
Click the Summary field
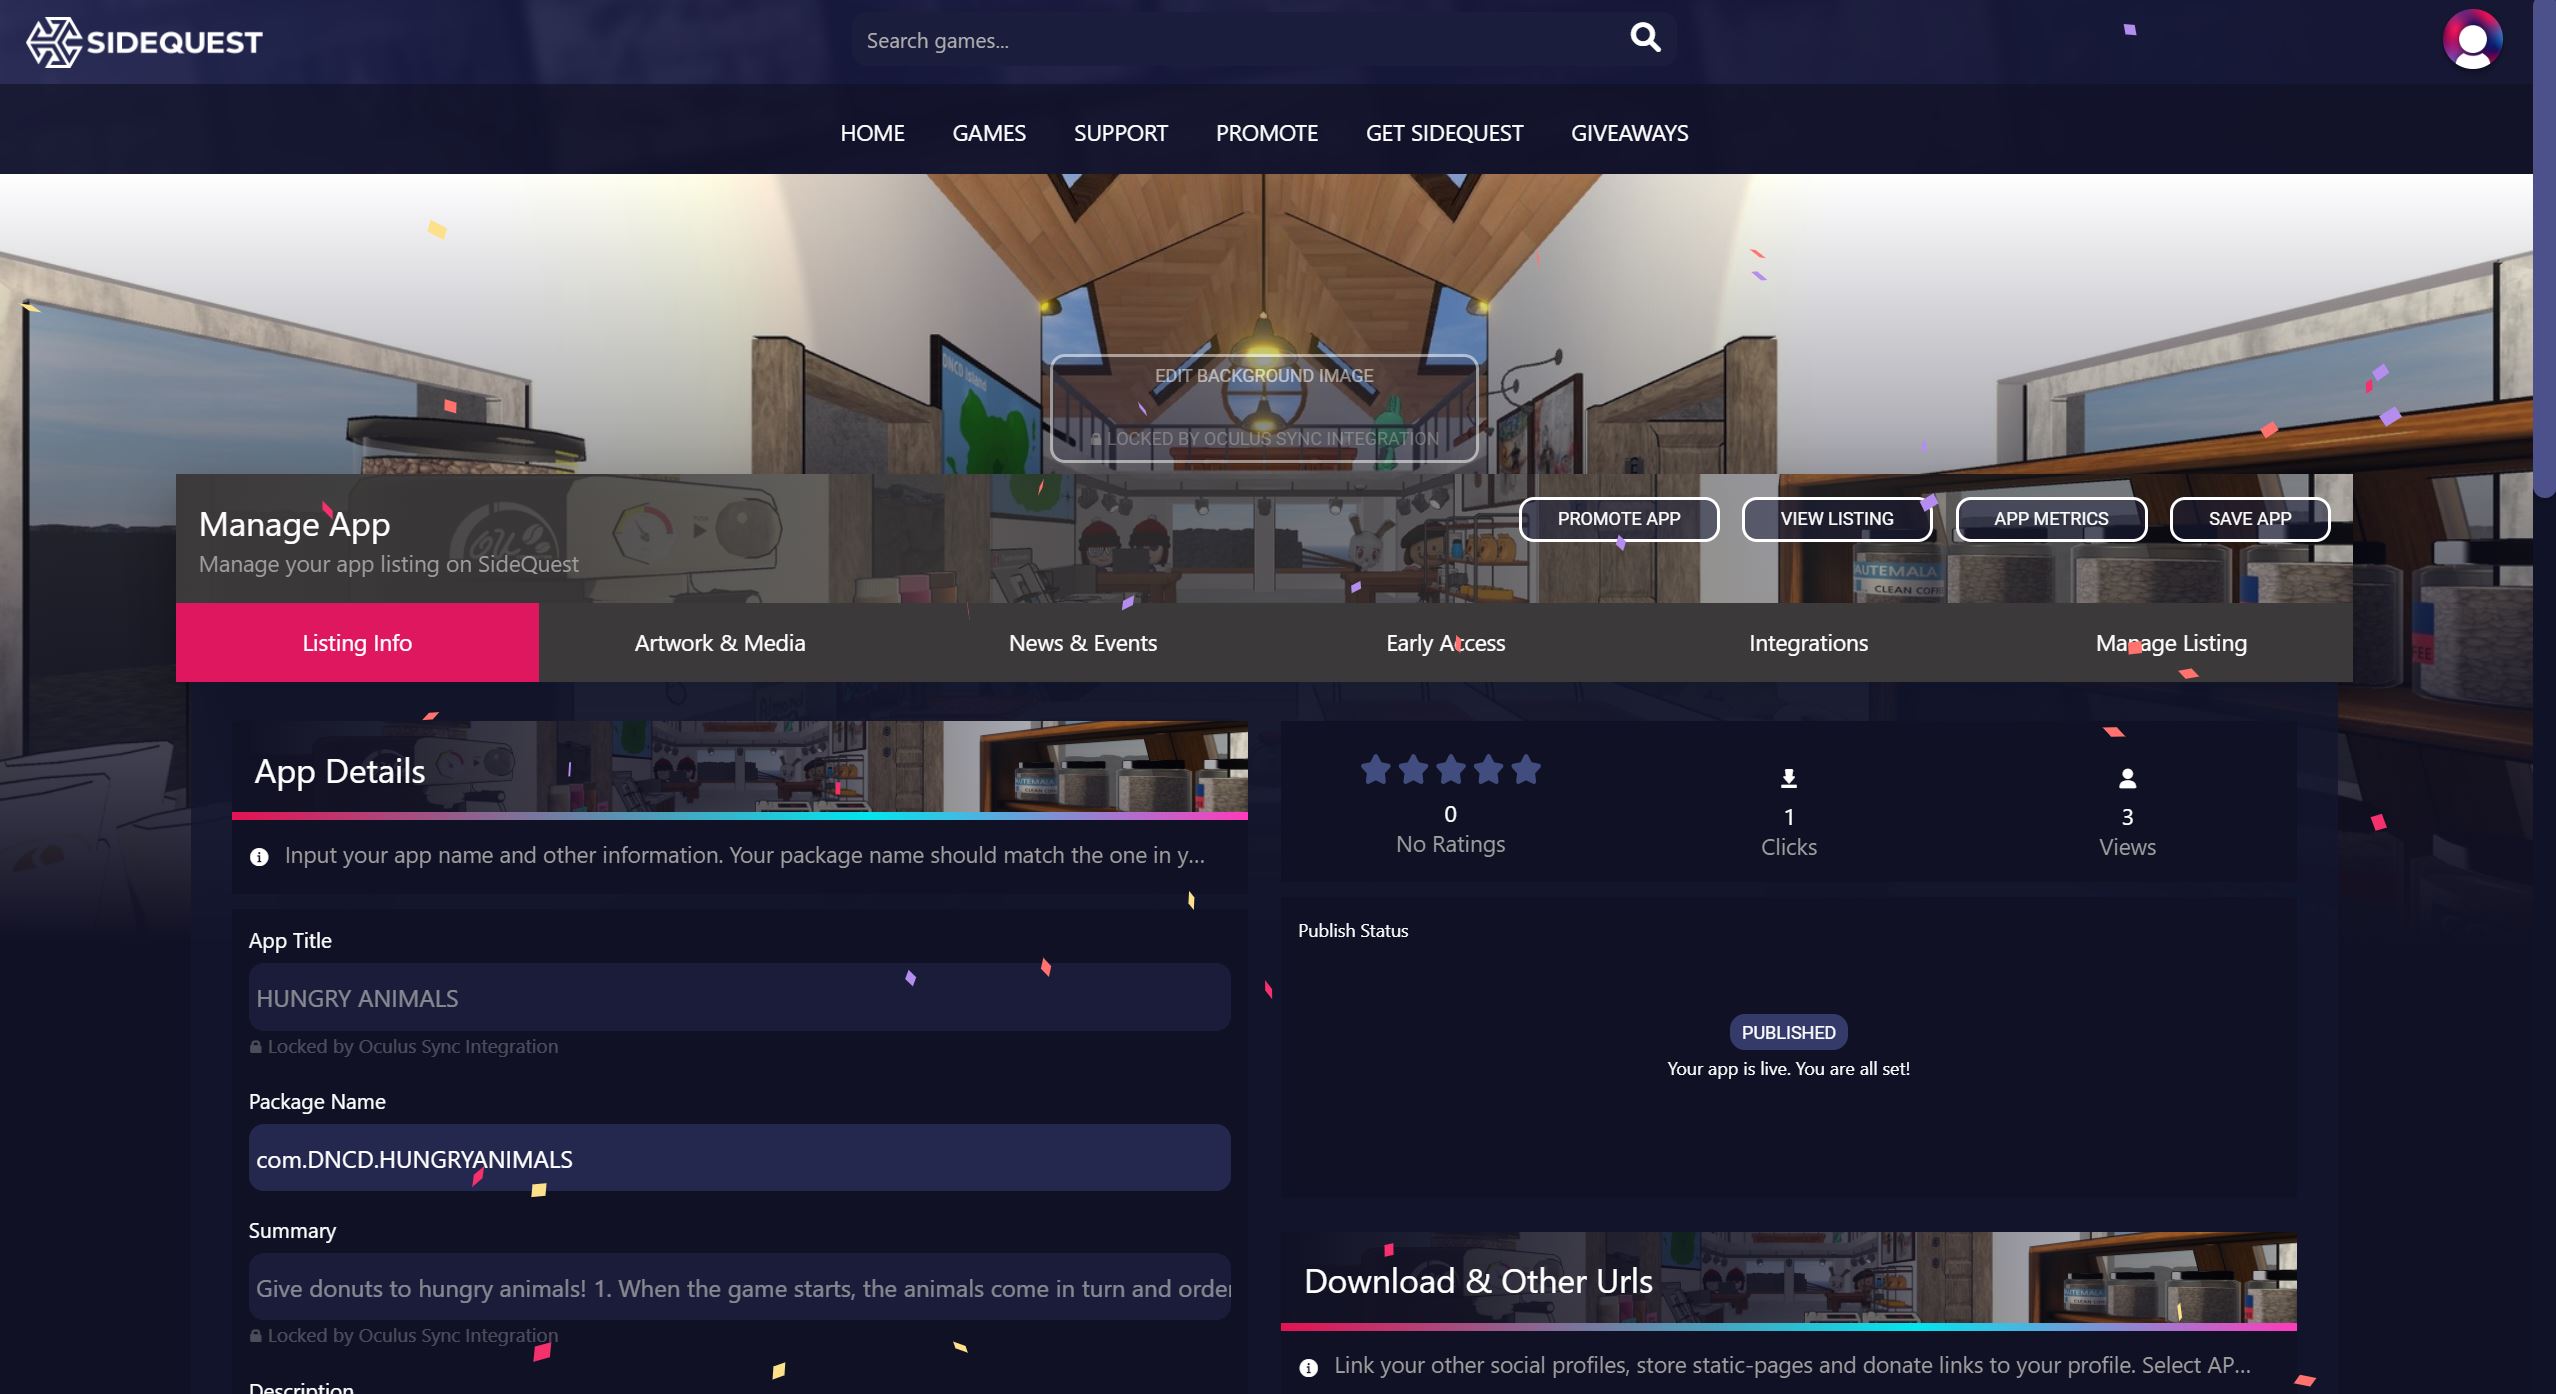coord(739,1287)
